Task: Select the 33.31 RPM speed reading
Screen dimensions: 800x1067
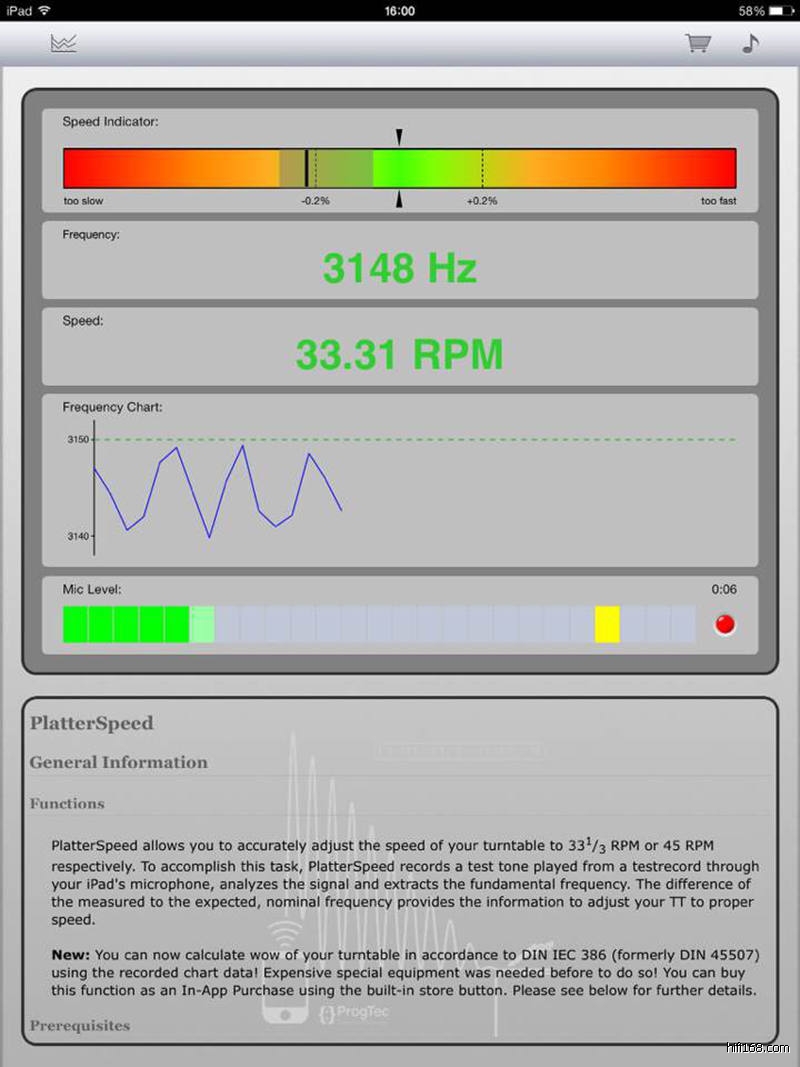Action: [399, 354]
